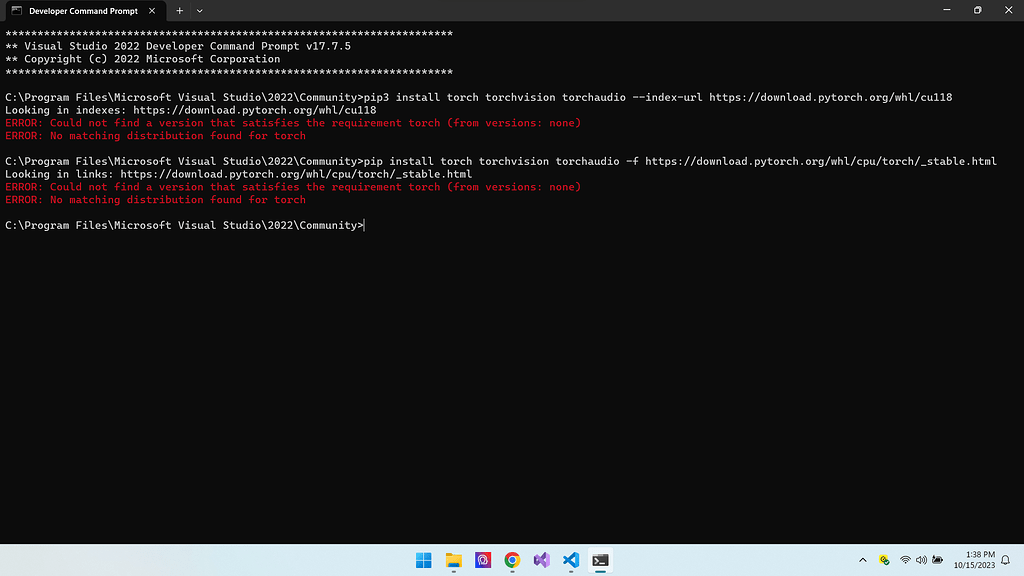
Task: Close the Developer Command Prompt tab
Action: [151, 12]
